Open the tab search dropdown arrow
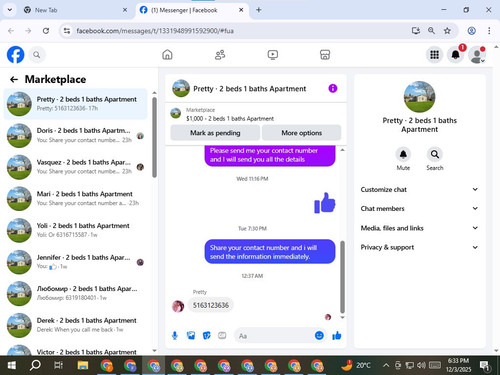The height and width of the screenshot is (375, 500). (x=10, y=10)
